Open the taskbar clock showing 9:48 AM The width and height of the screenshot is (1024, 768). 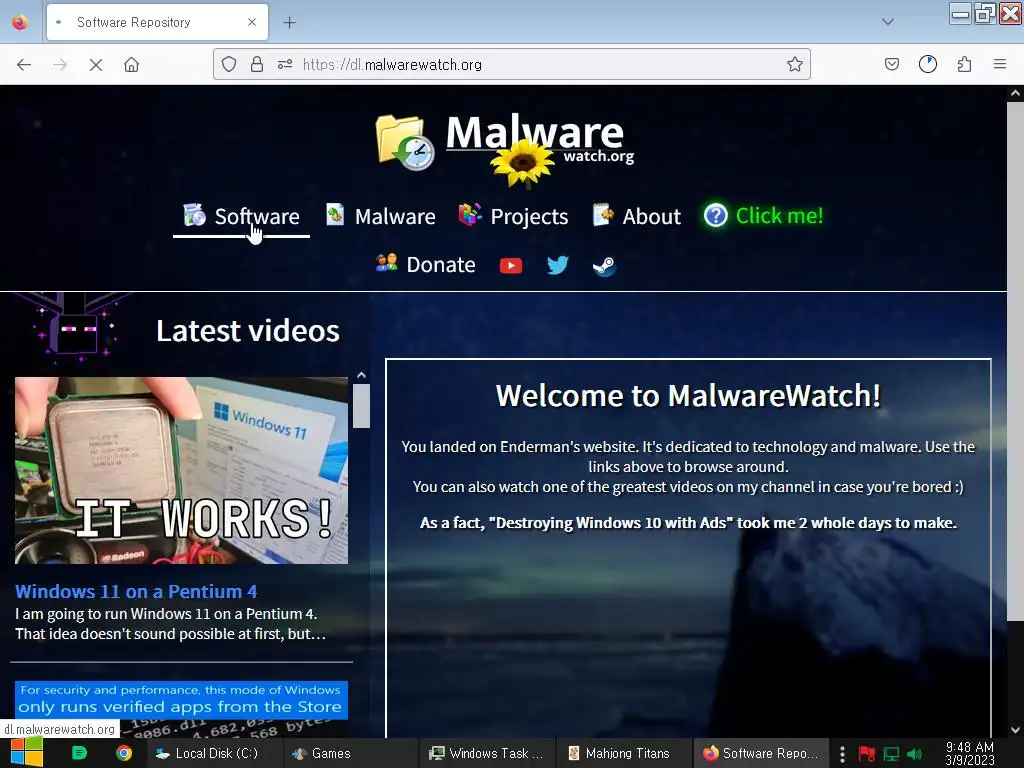[970, 753]
